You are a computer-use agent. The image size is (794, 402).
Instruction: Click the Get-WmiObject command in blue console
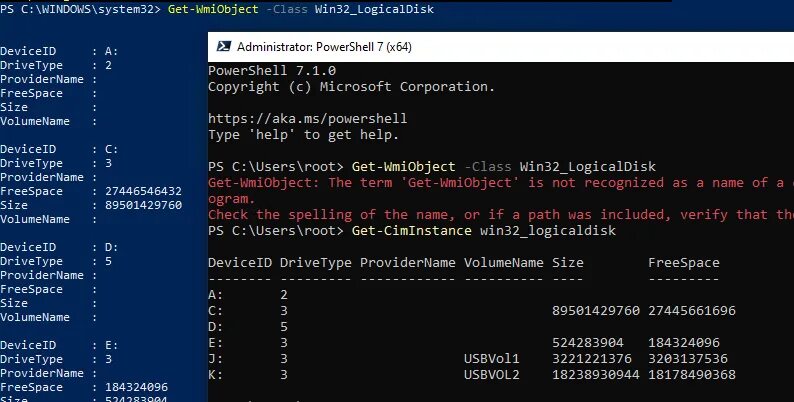[x=301, y=9]
